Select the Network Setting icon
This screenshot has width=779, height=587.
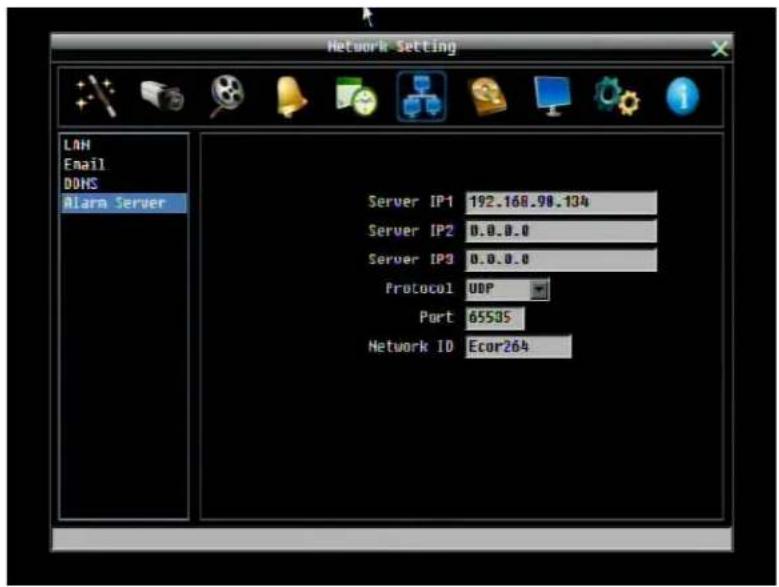click(421, 96)
